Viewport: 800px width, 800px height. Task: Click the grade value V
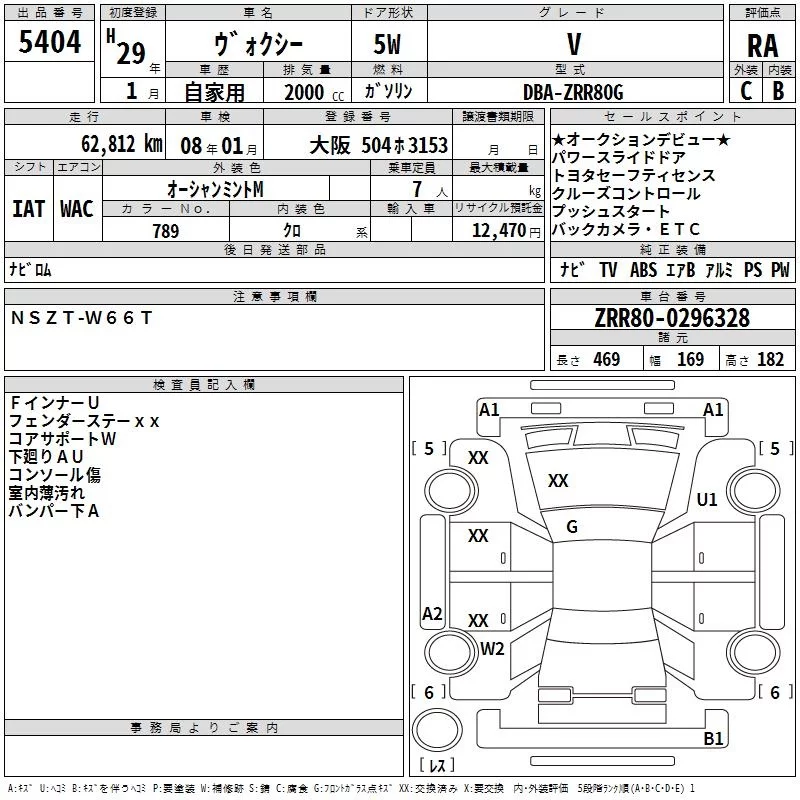574,44
